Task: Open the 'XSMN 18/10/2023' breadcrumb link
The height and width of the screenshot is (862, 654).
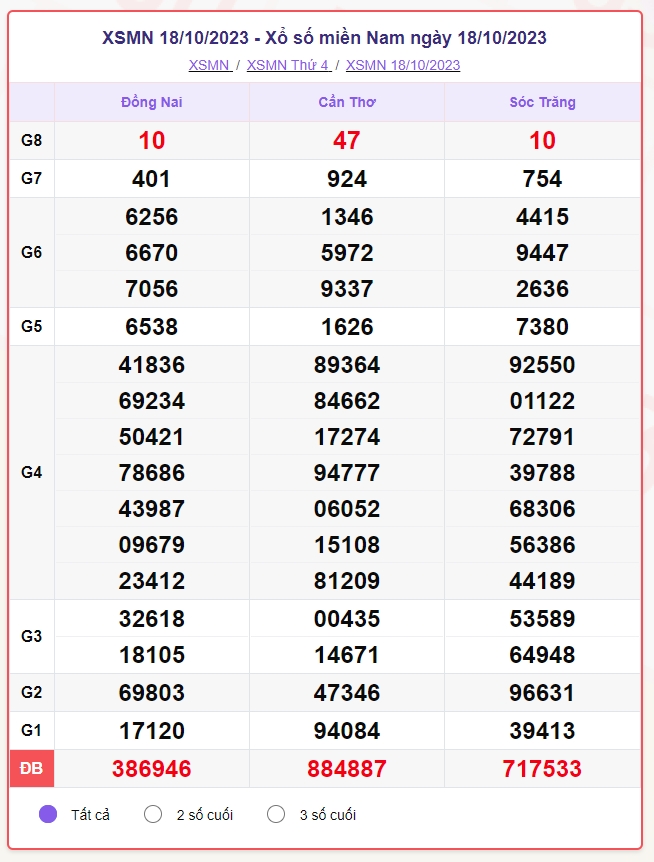Action: pos(403,65)
